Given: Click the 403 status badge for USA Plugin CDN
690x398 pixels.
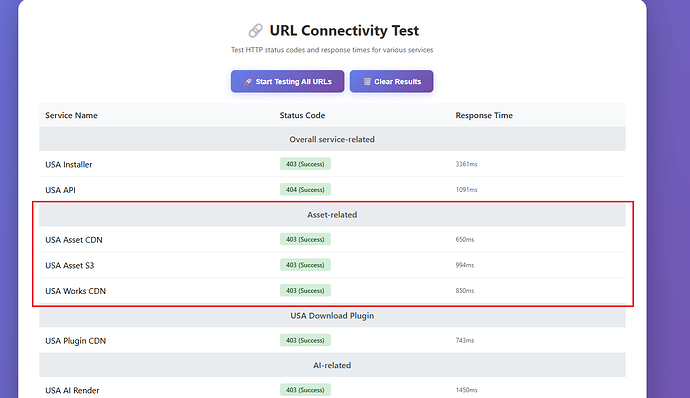Looking at the screenshot, I should click(x=305, y=340).
